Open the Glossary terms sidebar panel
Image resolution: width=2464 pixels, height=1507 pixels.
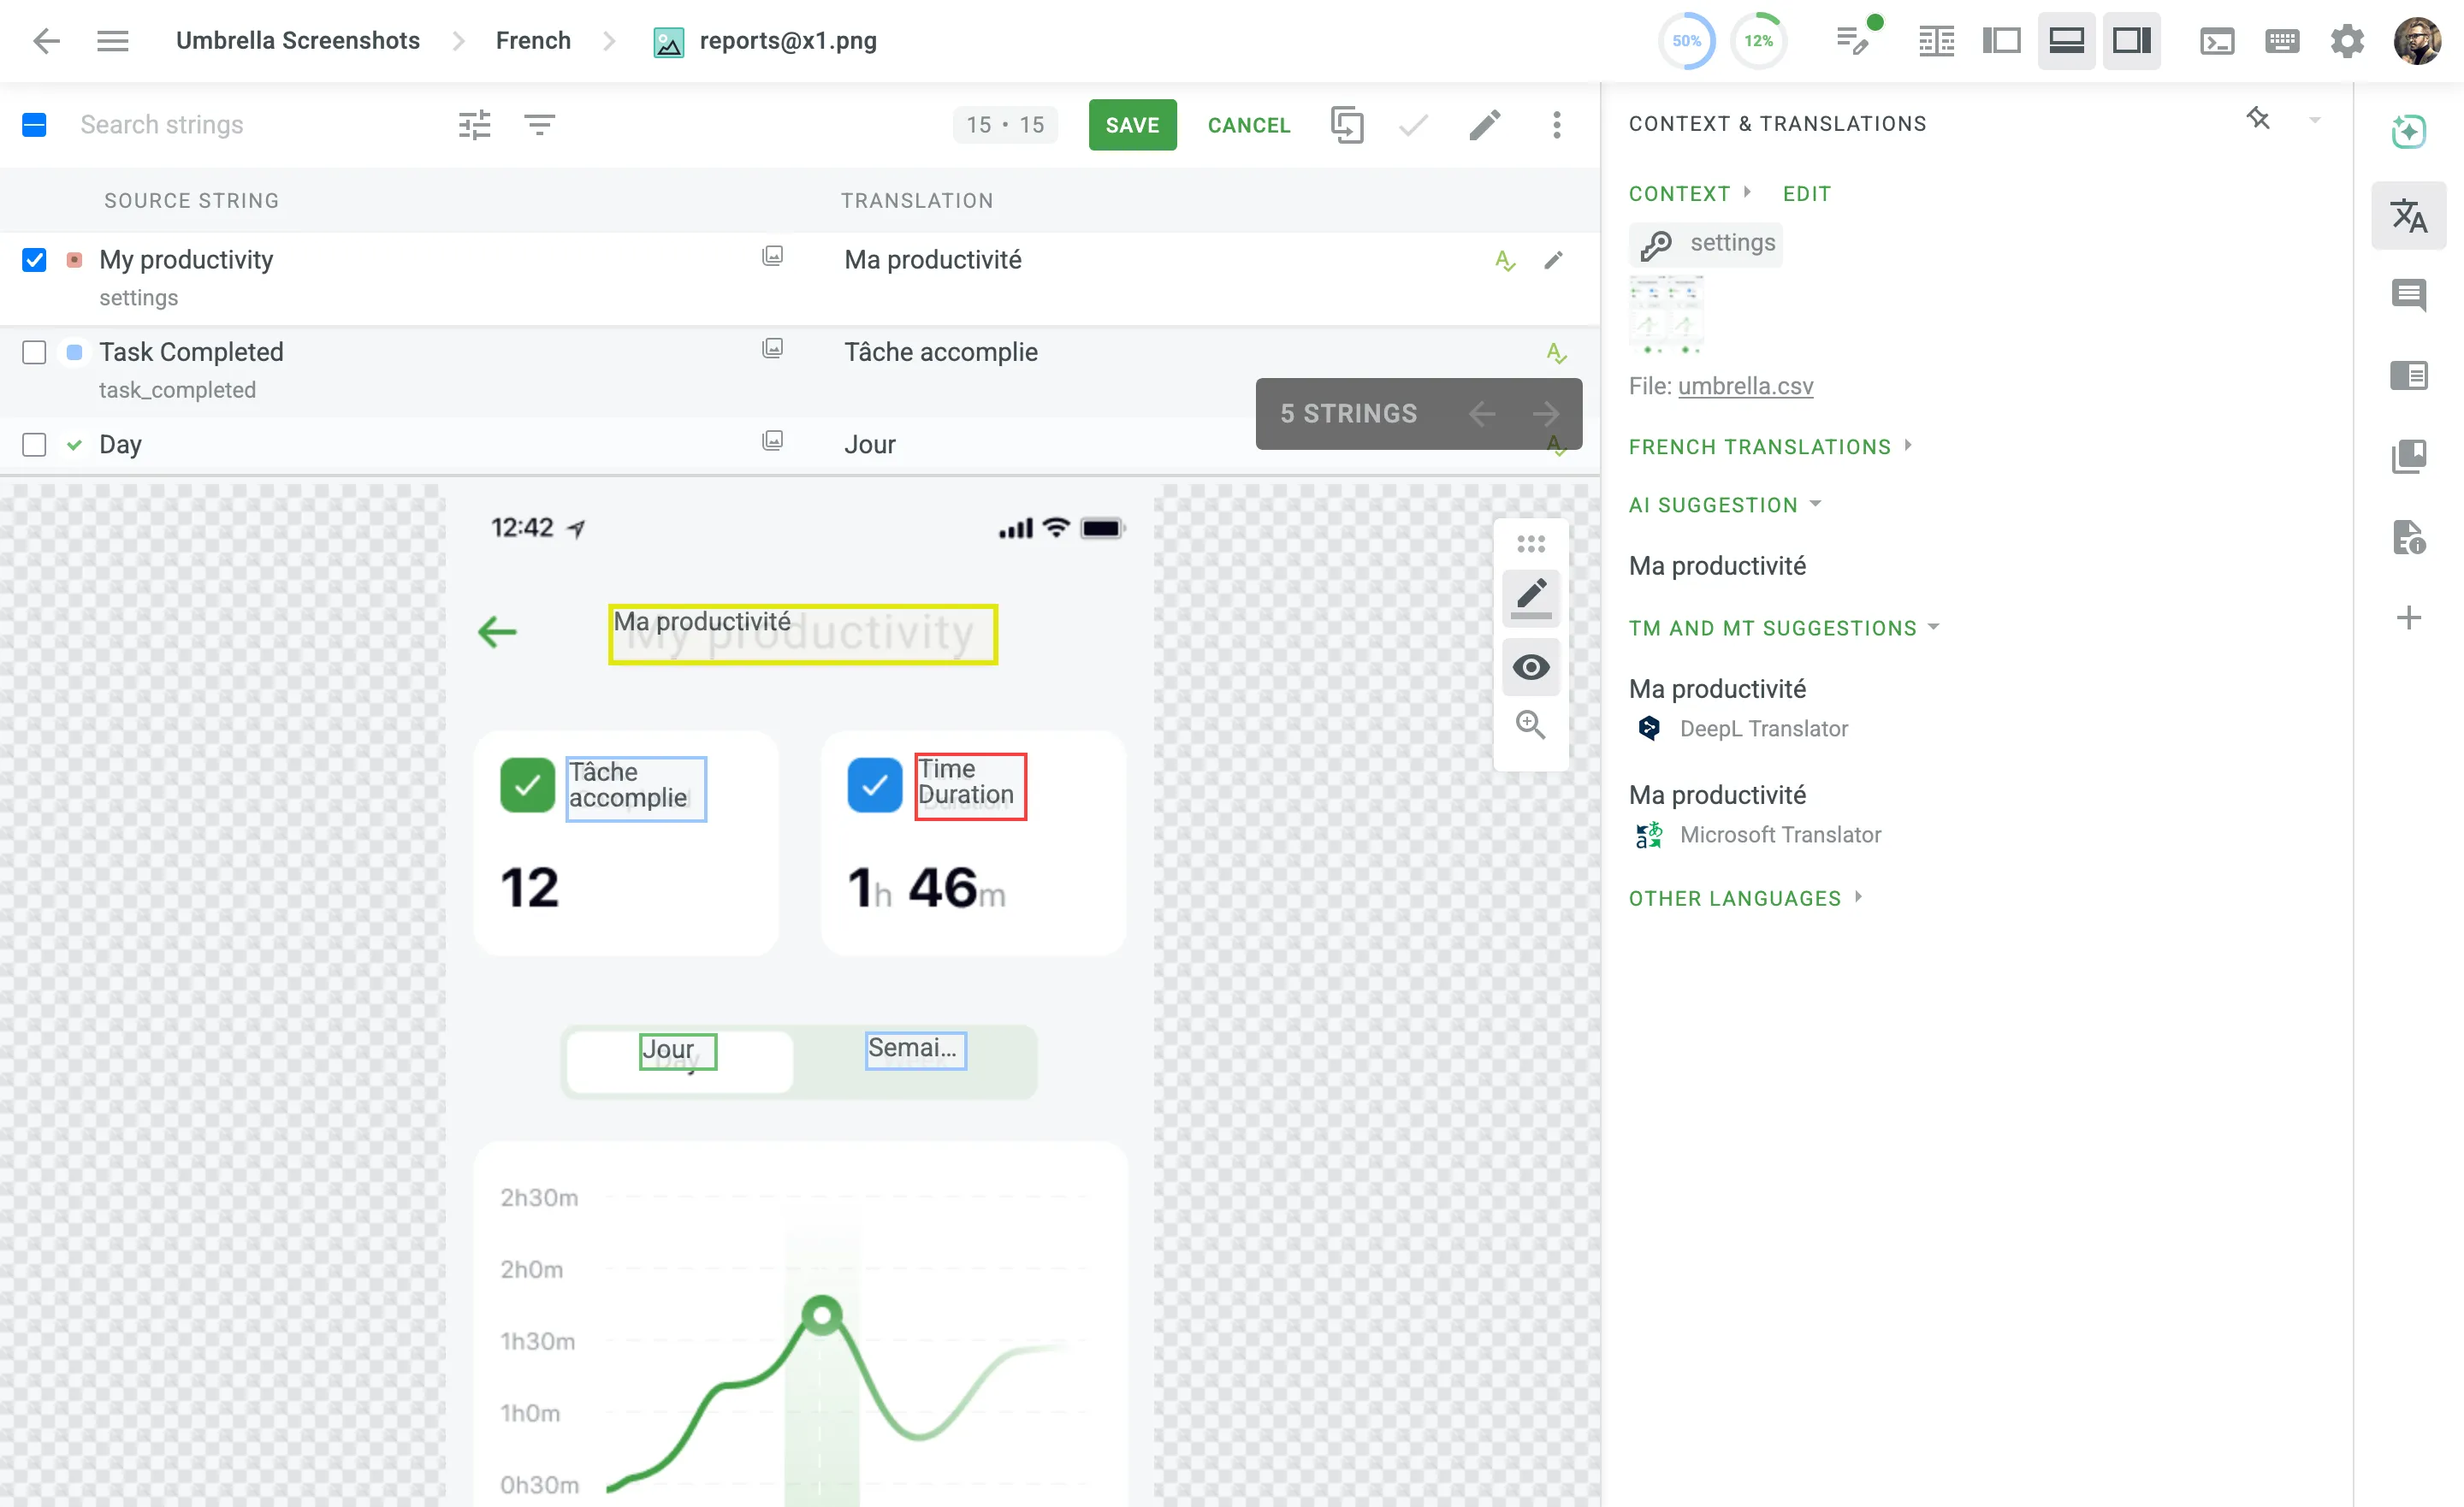2410,456
